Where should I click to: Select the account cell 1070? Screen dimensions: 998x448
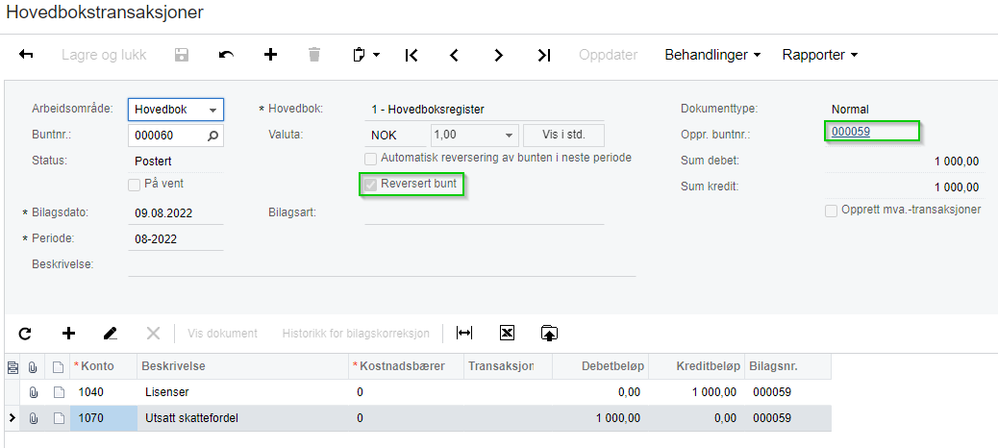pos(104,418)
